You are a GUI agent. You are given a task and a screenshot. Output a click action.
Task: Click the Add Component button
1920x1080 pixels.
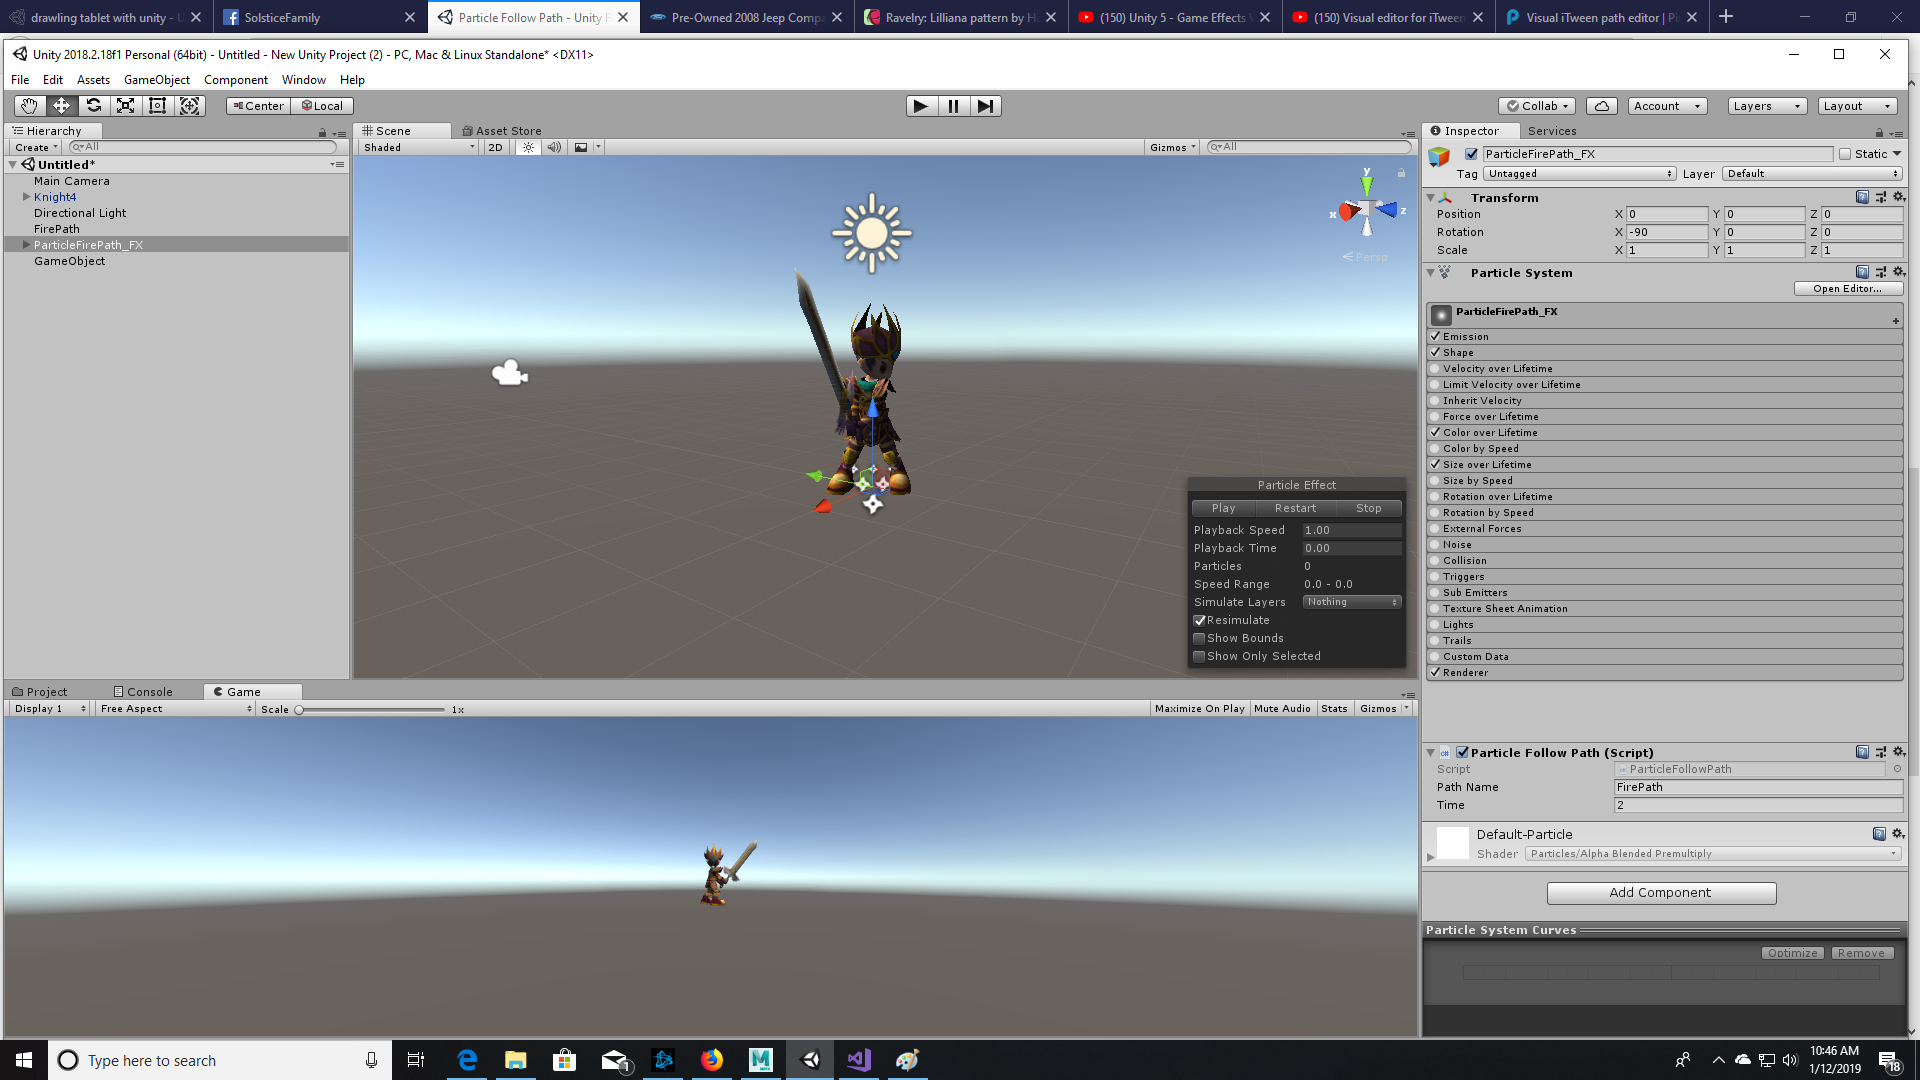[x=1661, y=892]
